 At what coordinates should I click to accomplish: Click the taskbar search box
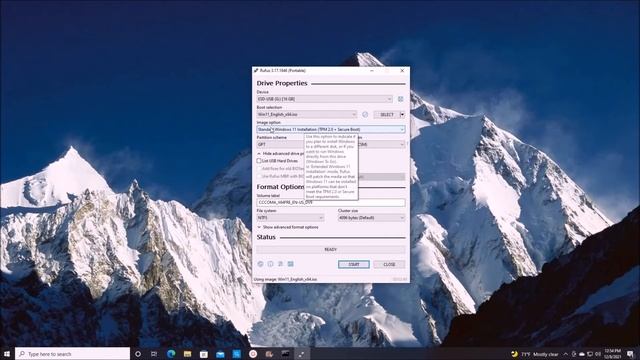pos(73,354)
